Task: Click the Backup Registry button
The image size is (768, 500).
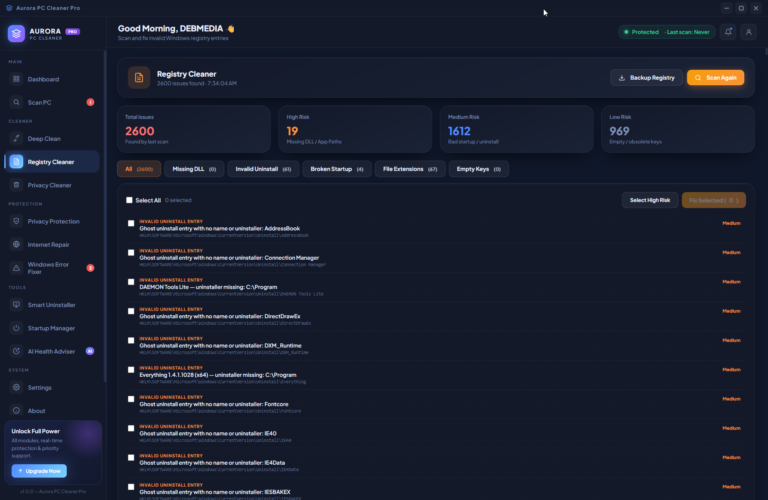Action: pyautogui.click(x=646, y=77)
